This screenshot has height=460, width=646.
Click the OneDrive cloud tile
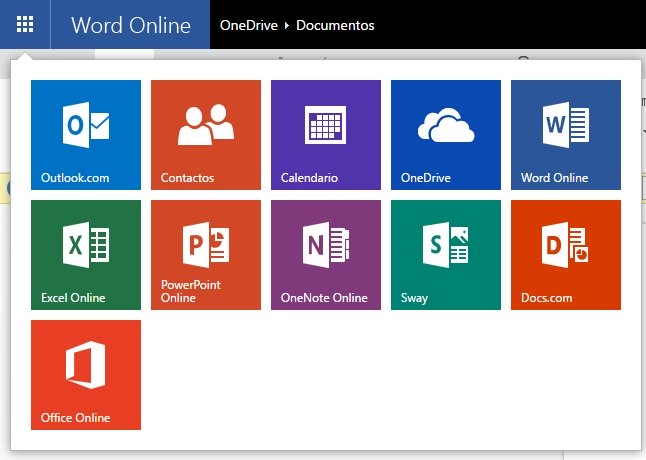click(446, 135)
